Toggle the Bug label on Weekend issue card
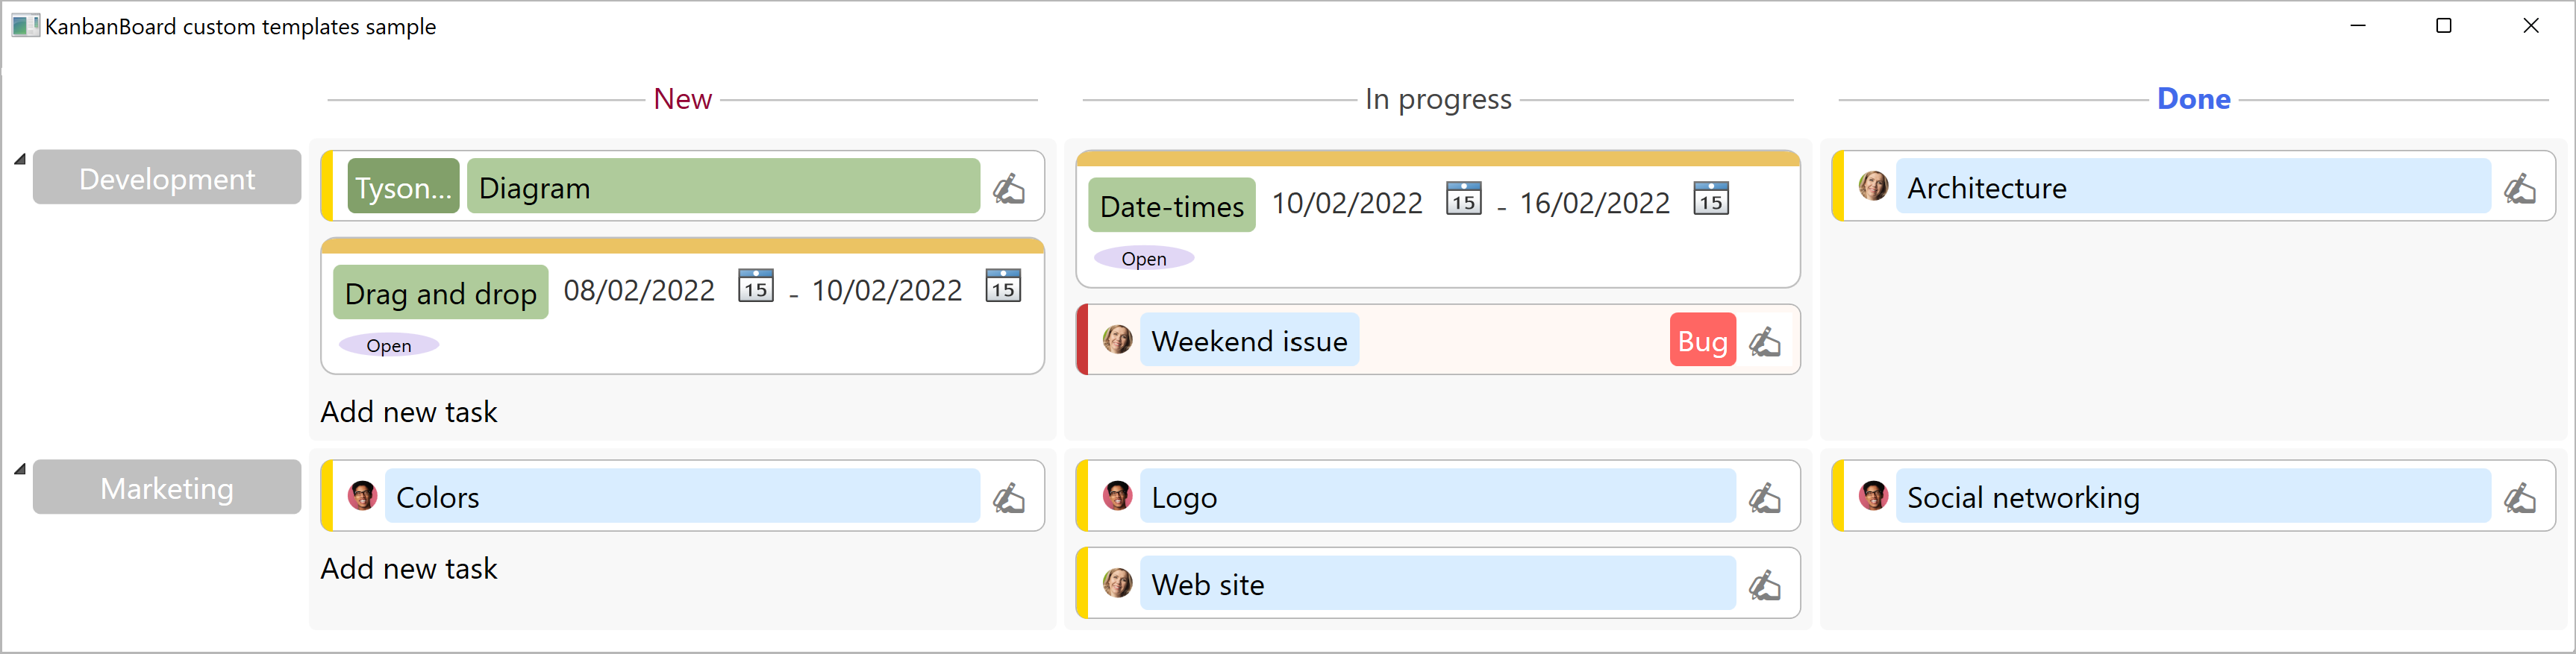Screen dimensions: 2576x654 (x=1702, y=340)
